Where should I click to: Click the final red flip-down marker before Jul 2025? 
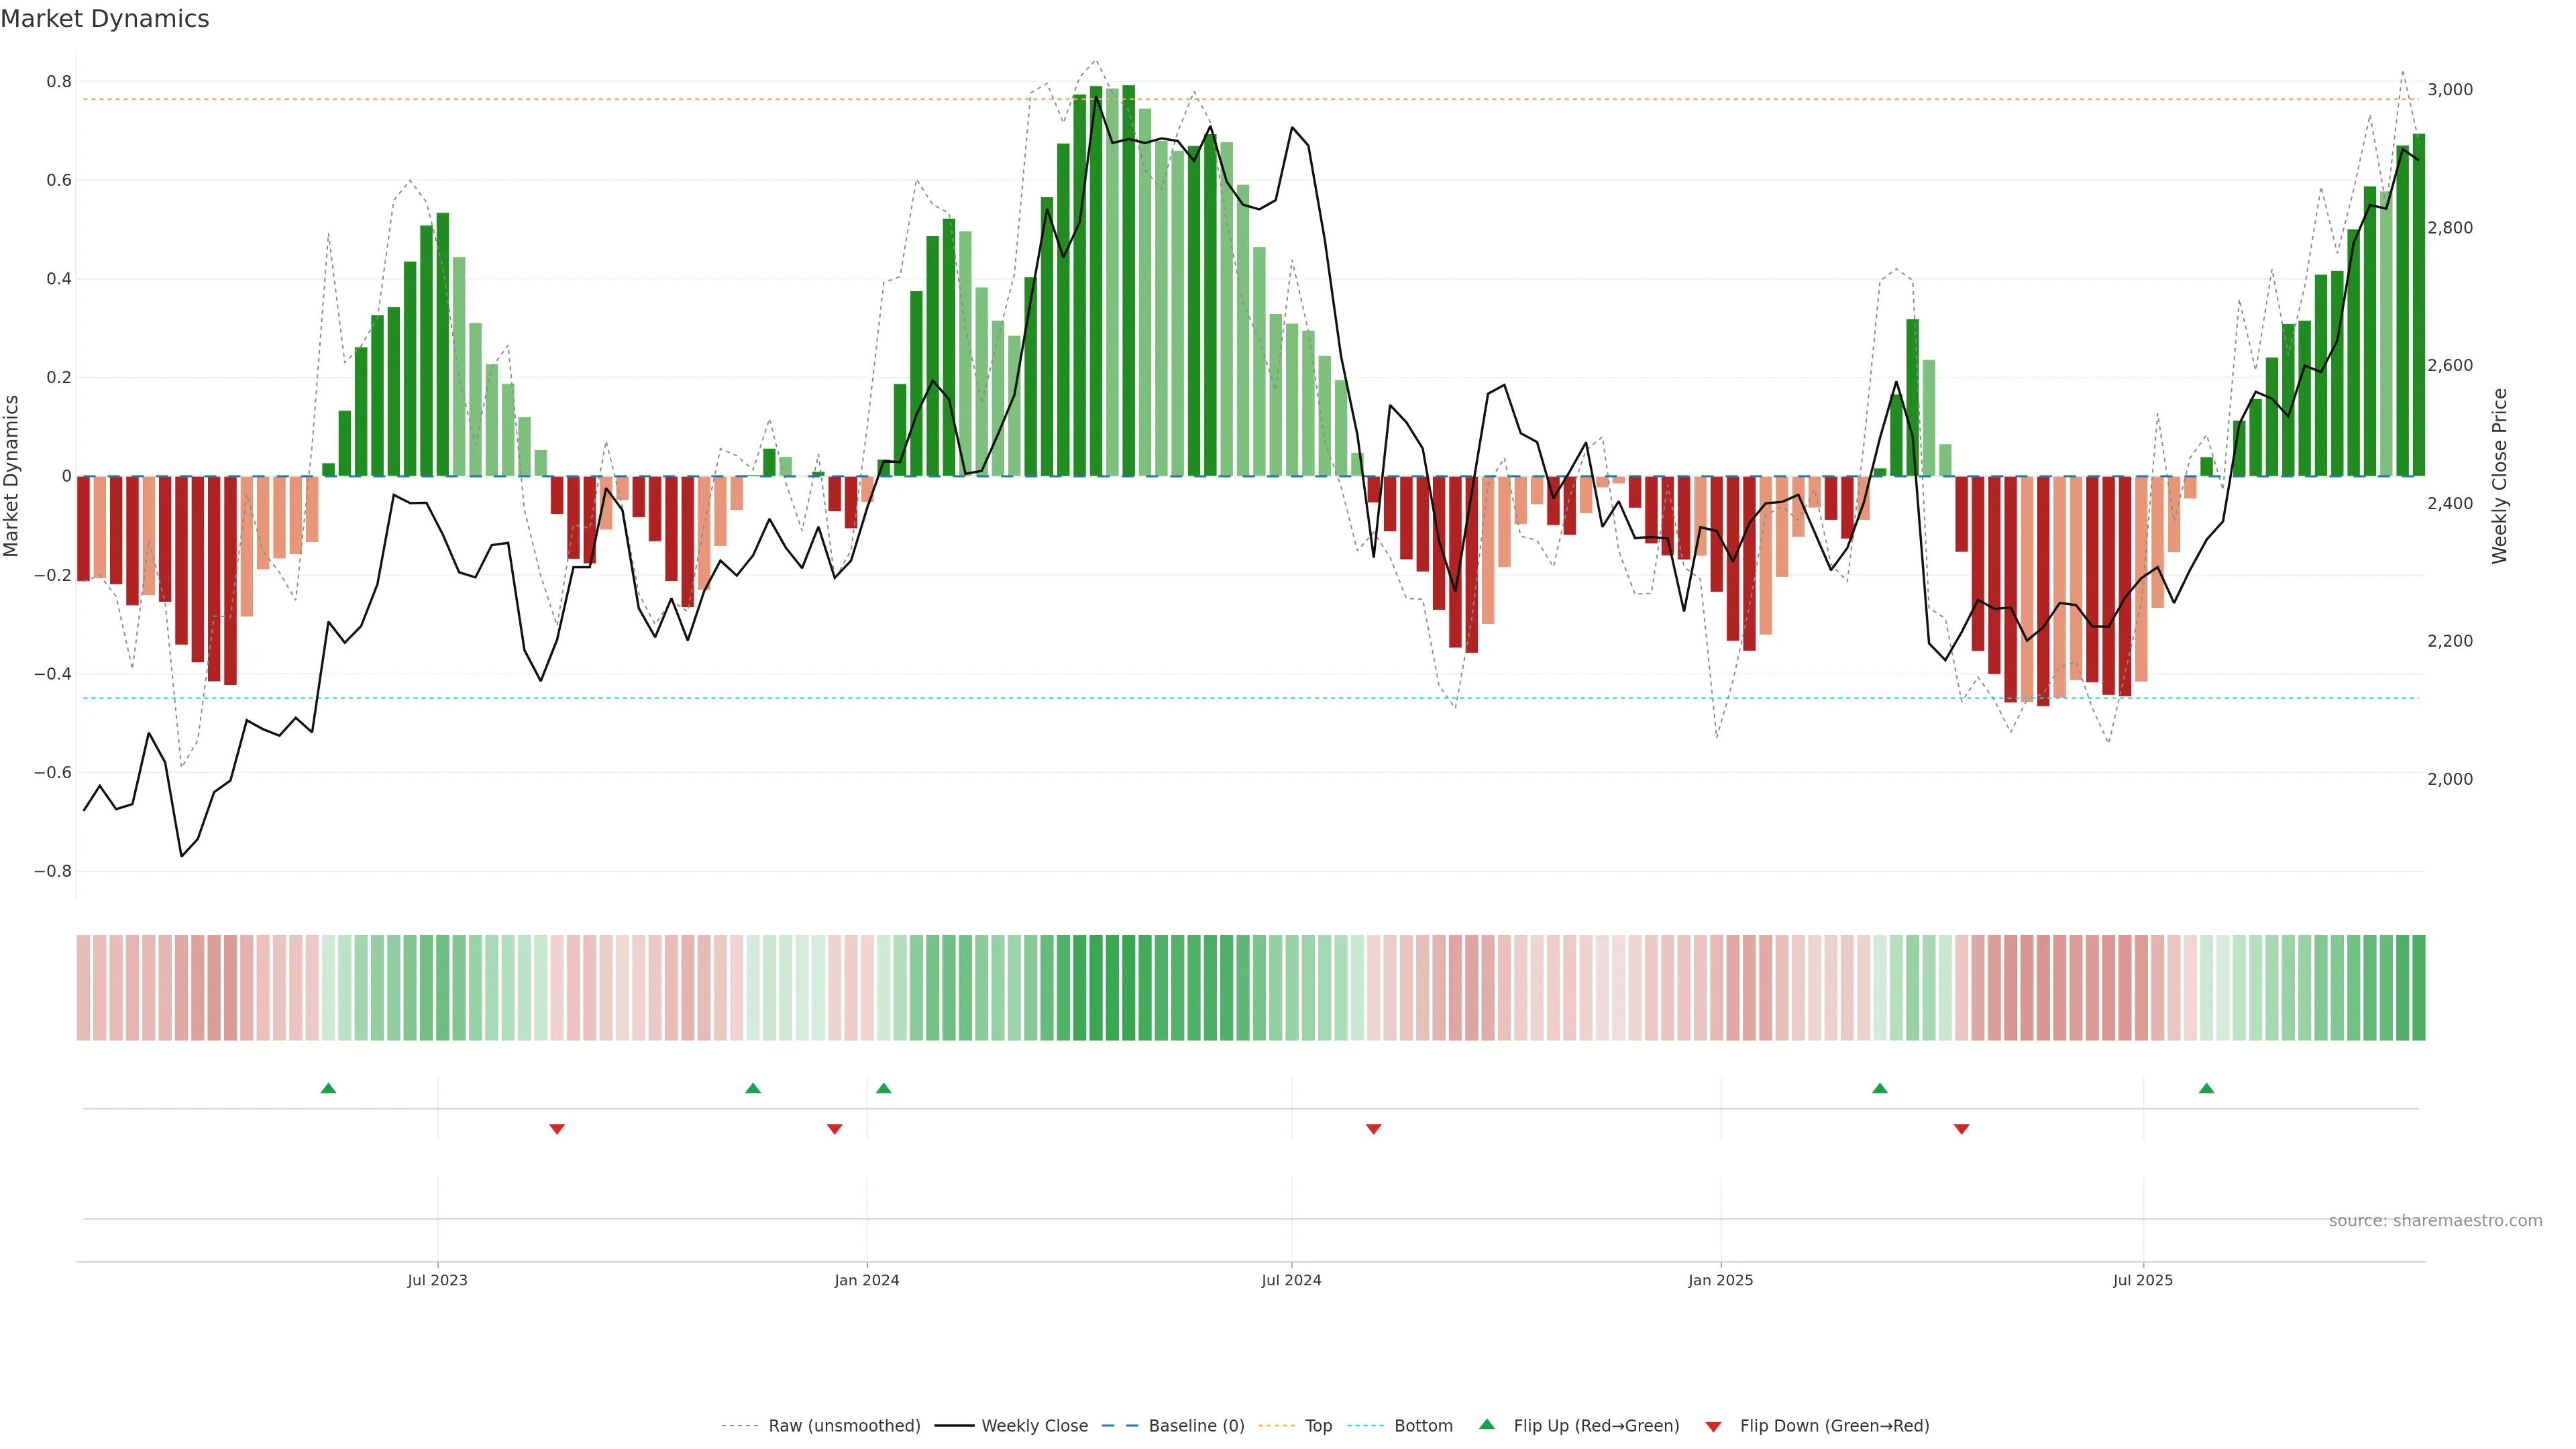[1961, 1129]
